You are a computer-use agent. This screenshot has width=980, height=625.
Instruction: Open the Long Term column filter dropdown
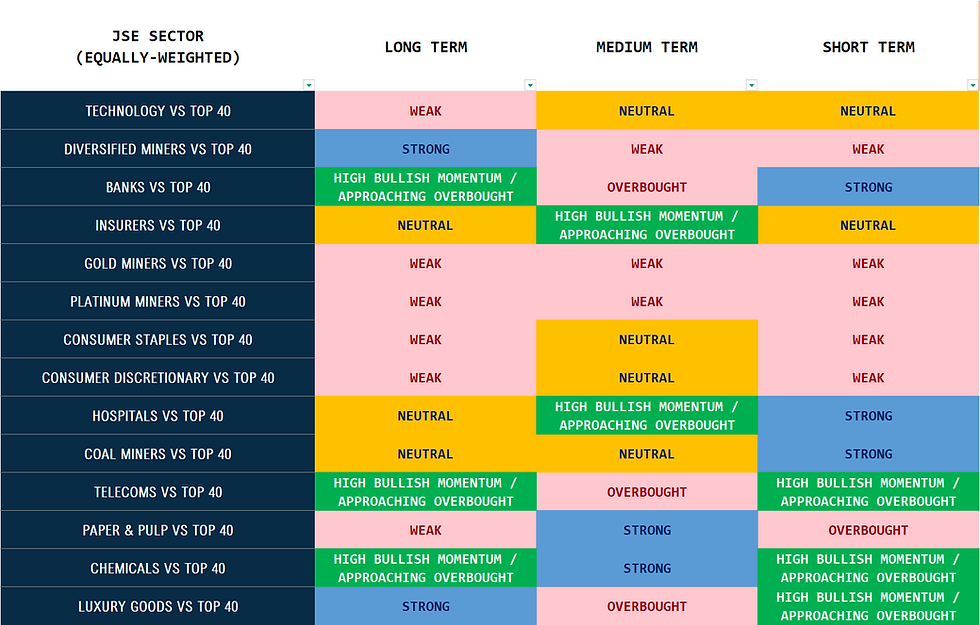click(530, 85)
